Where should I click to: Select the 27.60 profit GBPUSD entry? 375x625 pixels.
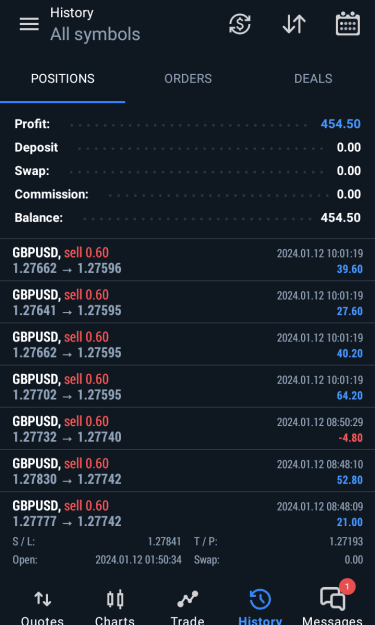point(187,302)
